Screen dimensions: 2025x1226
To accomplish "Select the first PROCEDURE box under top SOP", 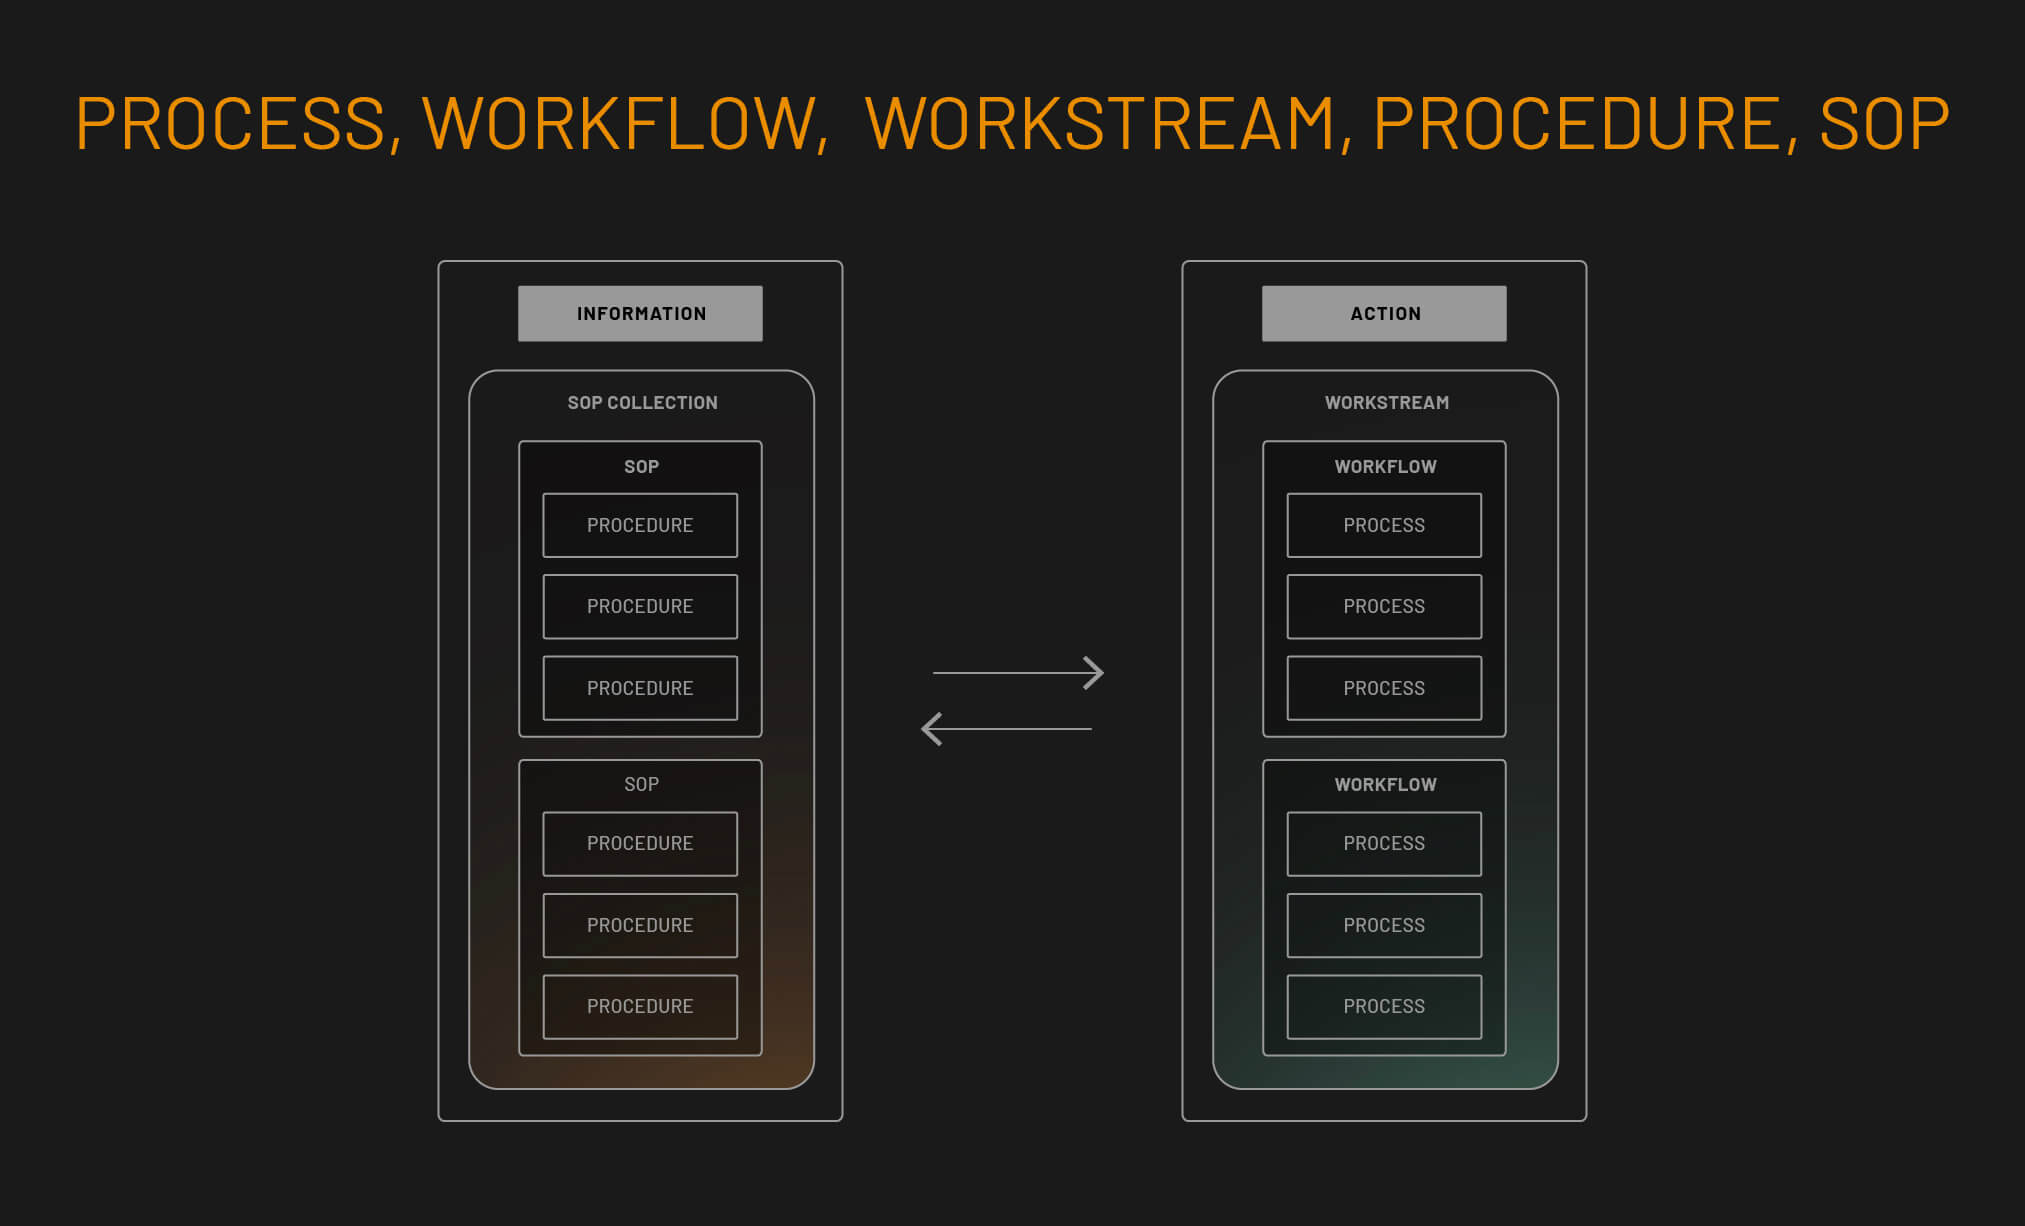I will [640, 524].
